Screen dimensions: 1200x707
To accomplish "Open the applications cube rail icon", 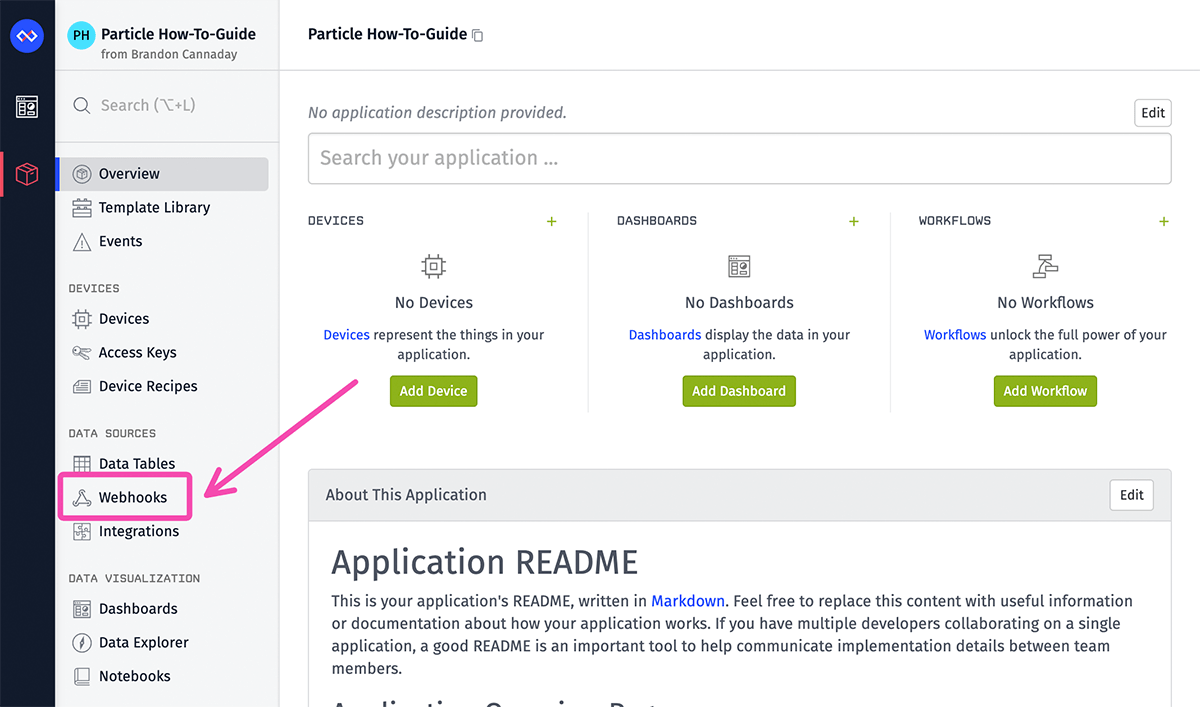I will [27, 175].
